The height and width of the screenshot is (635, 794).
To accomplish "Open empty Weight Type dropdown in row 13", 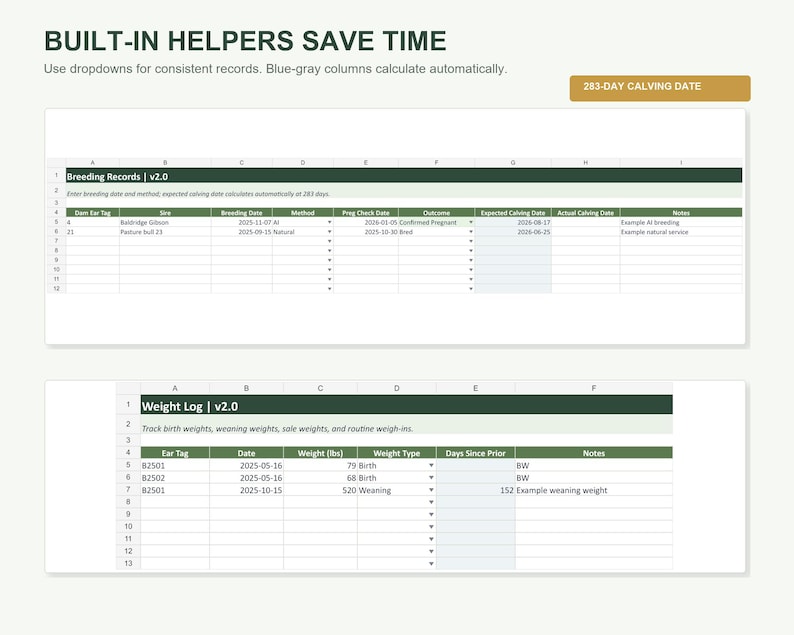I will coord(431,564).
